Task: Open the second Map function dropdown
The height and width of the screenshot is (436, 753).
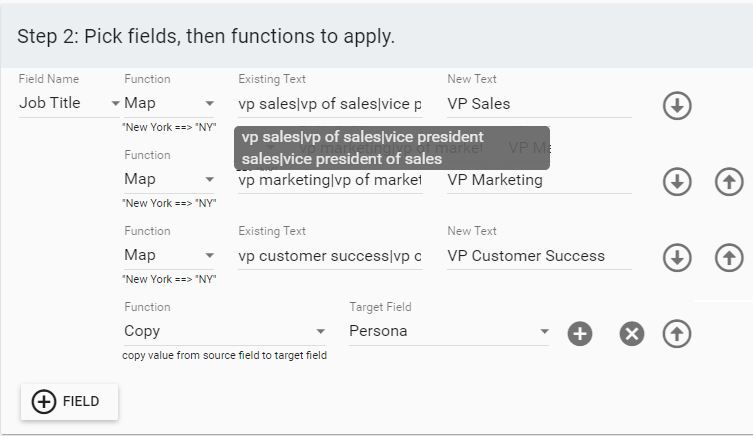Action: point(169,179)
